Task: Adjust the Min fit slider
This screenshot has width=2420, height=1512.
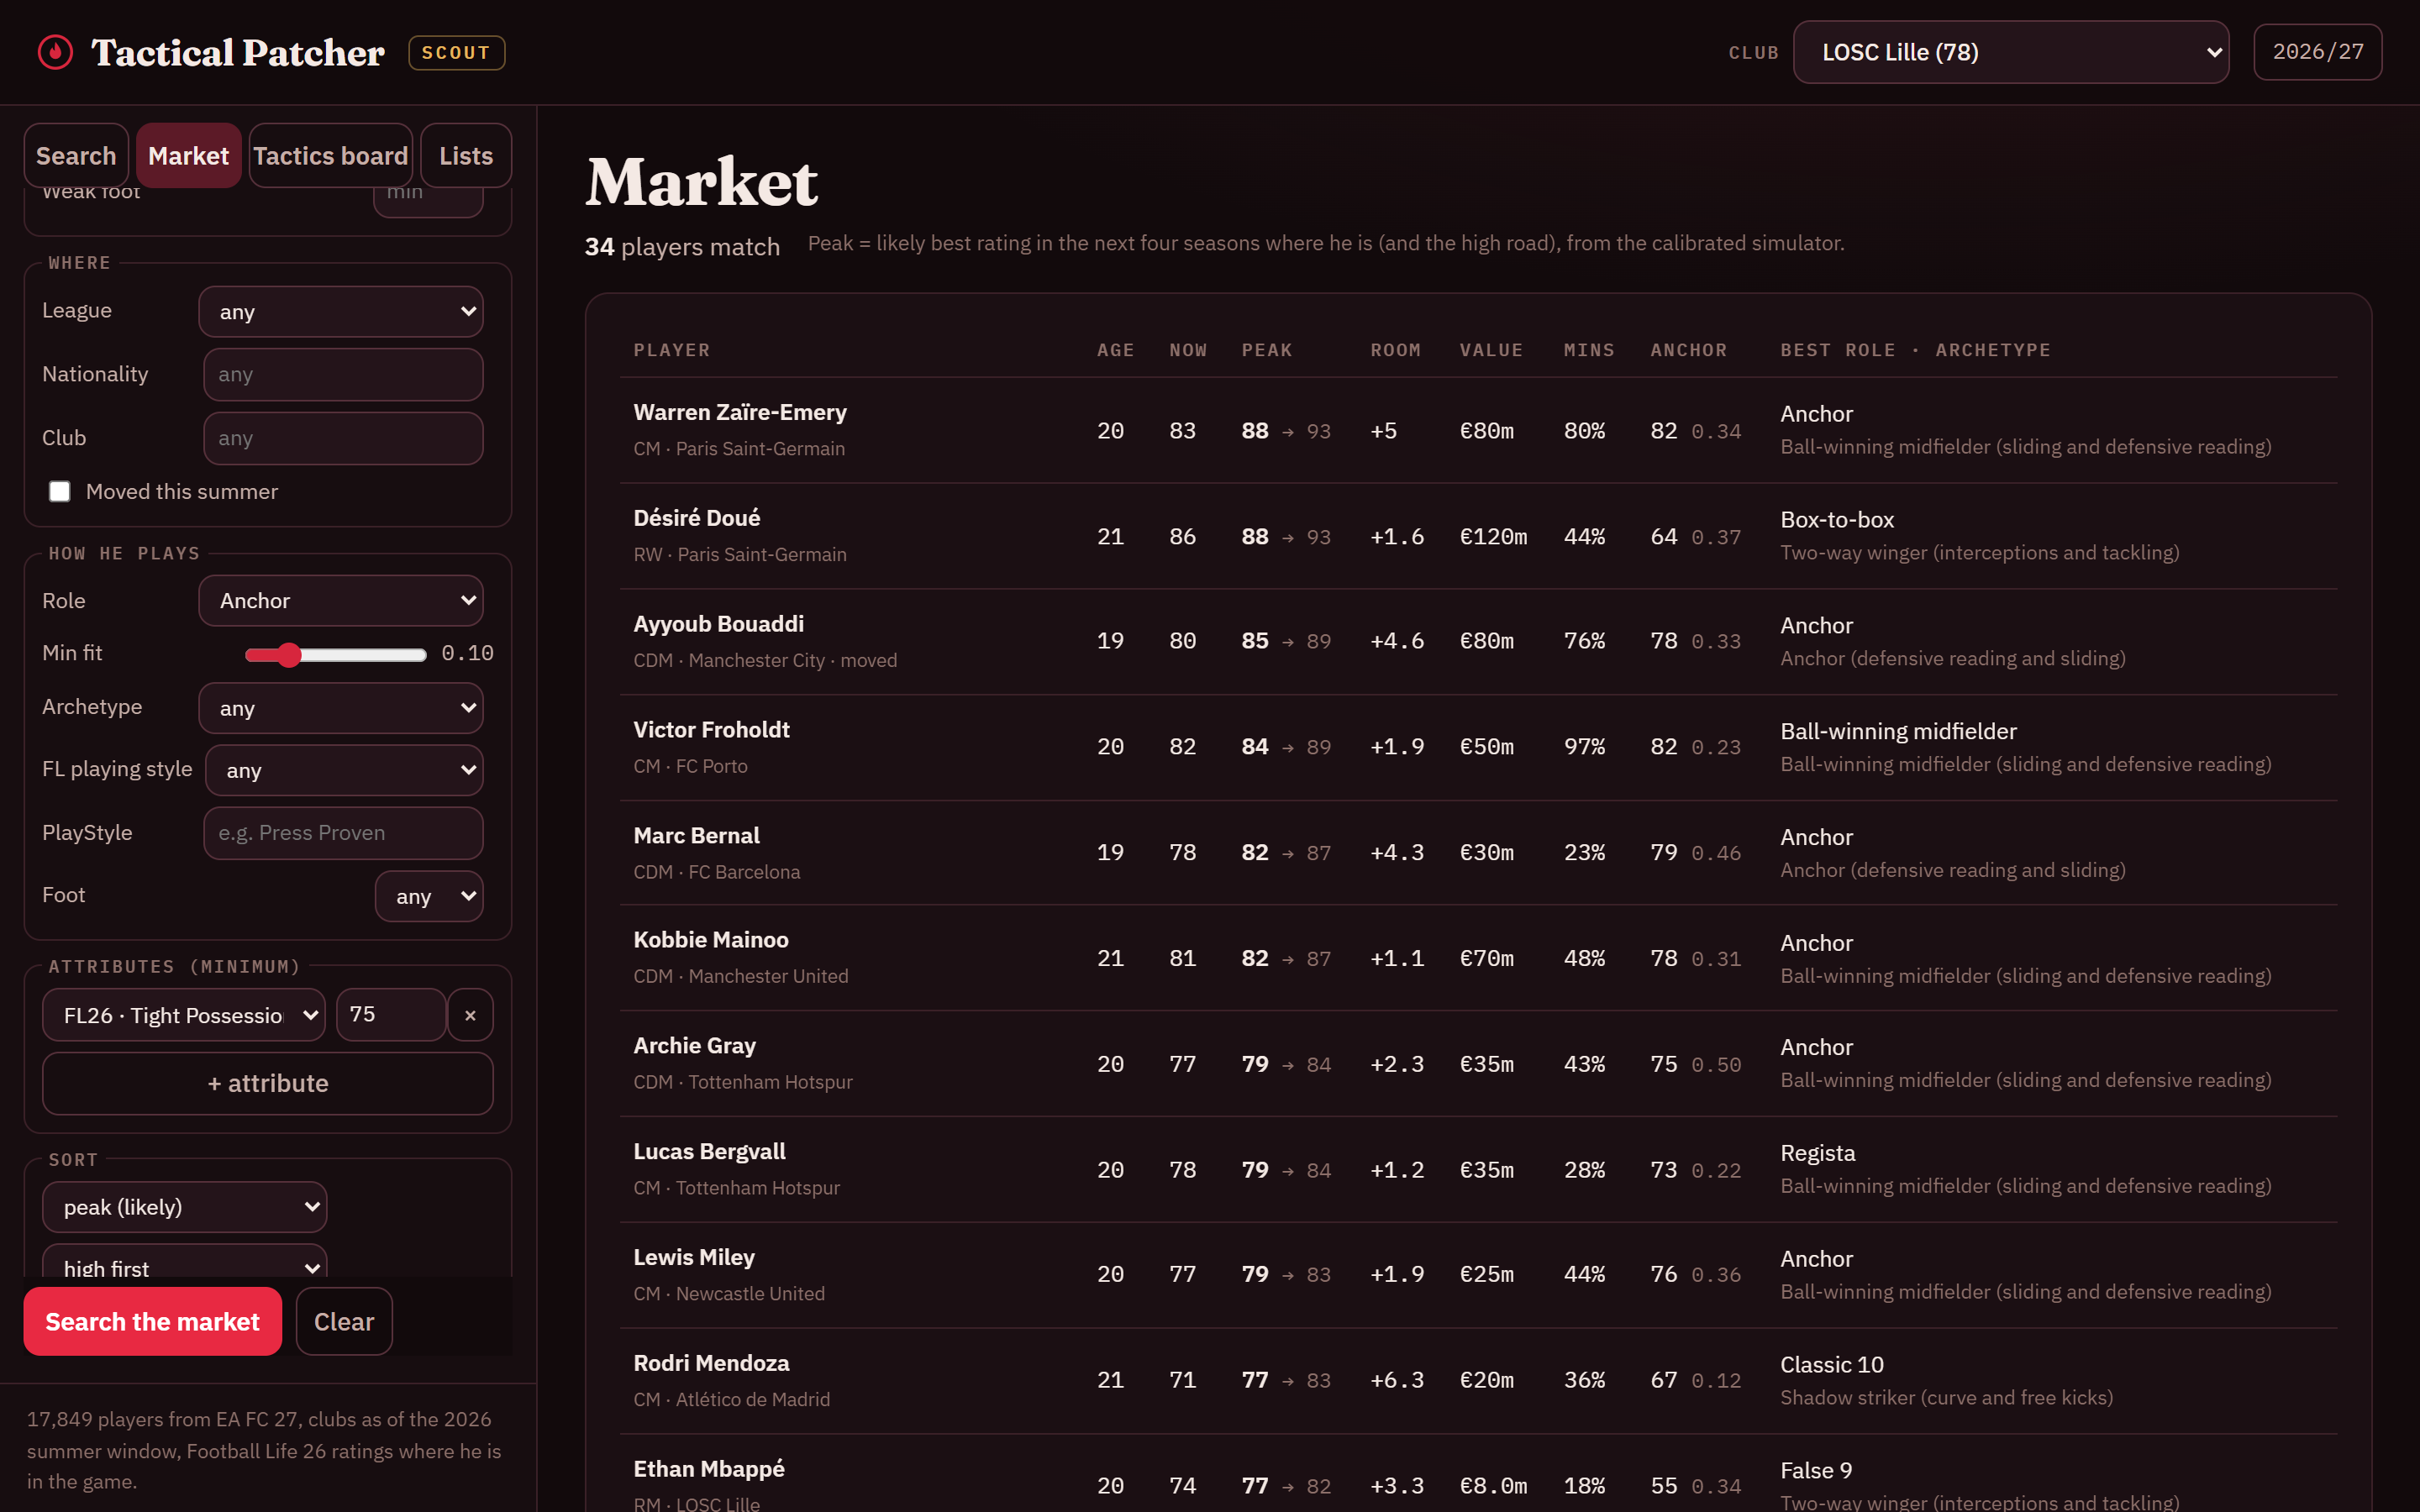Action: click(336, 654)
